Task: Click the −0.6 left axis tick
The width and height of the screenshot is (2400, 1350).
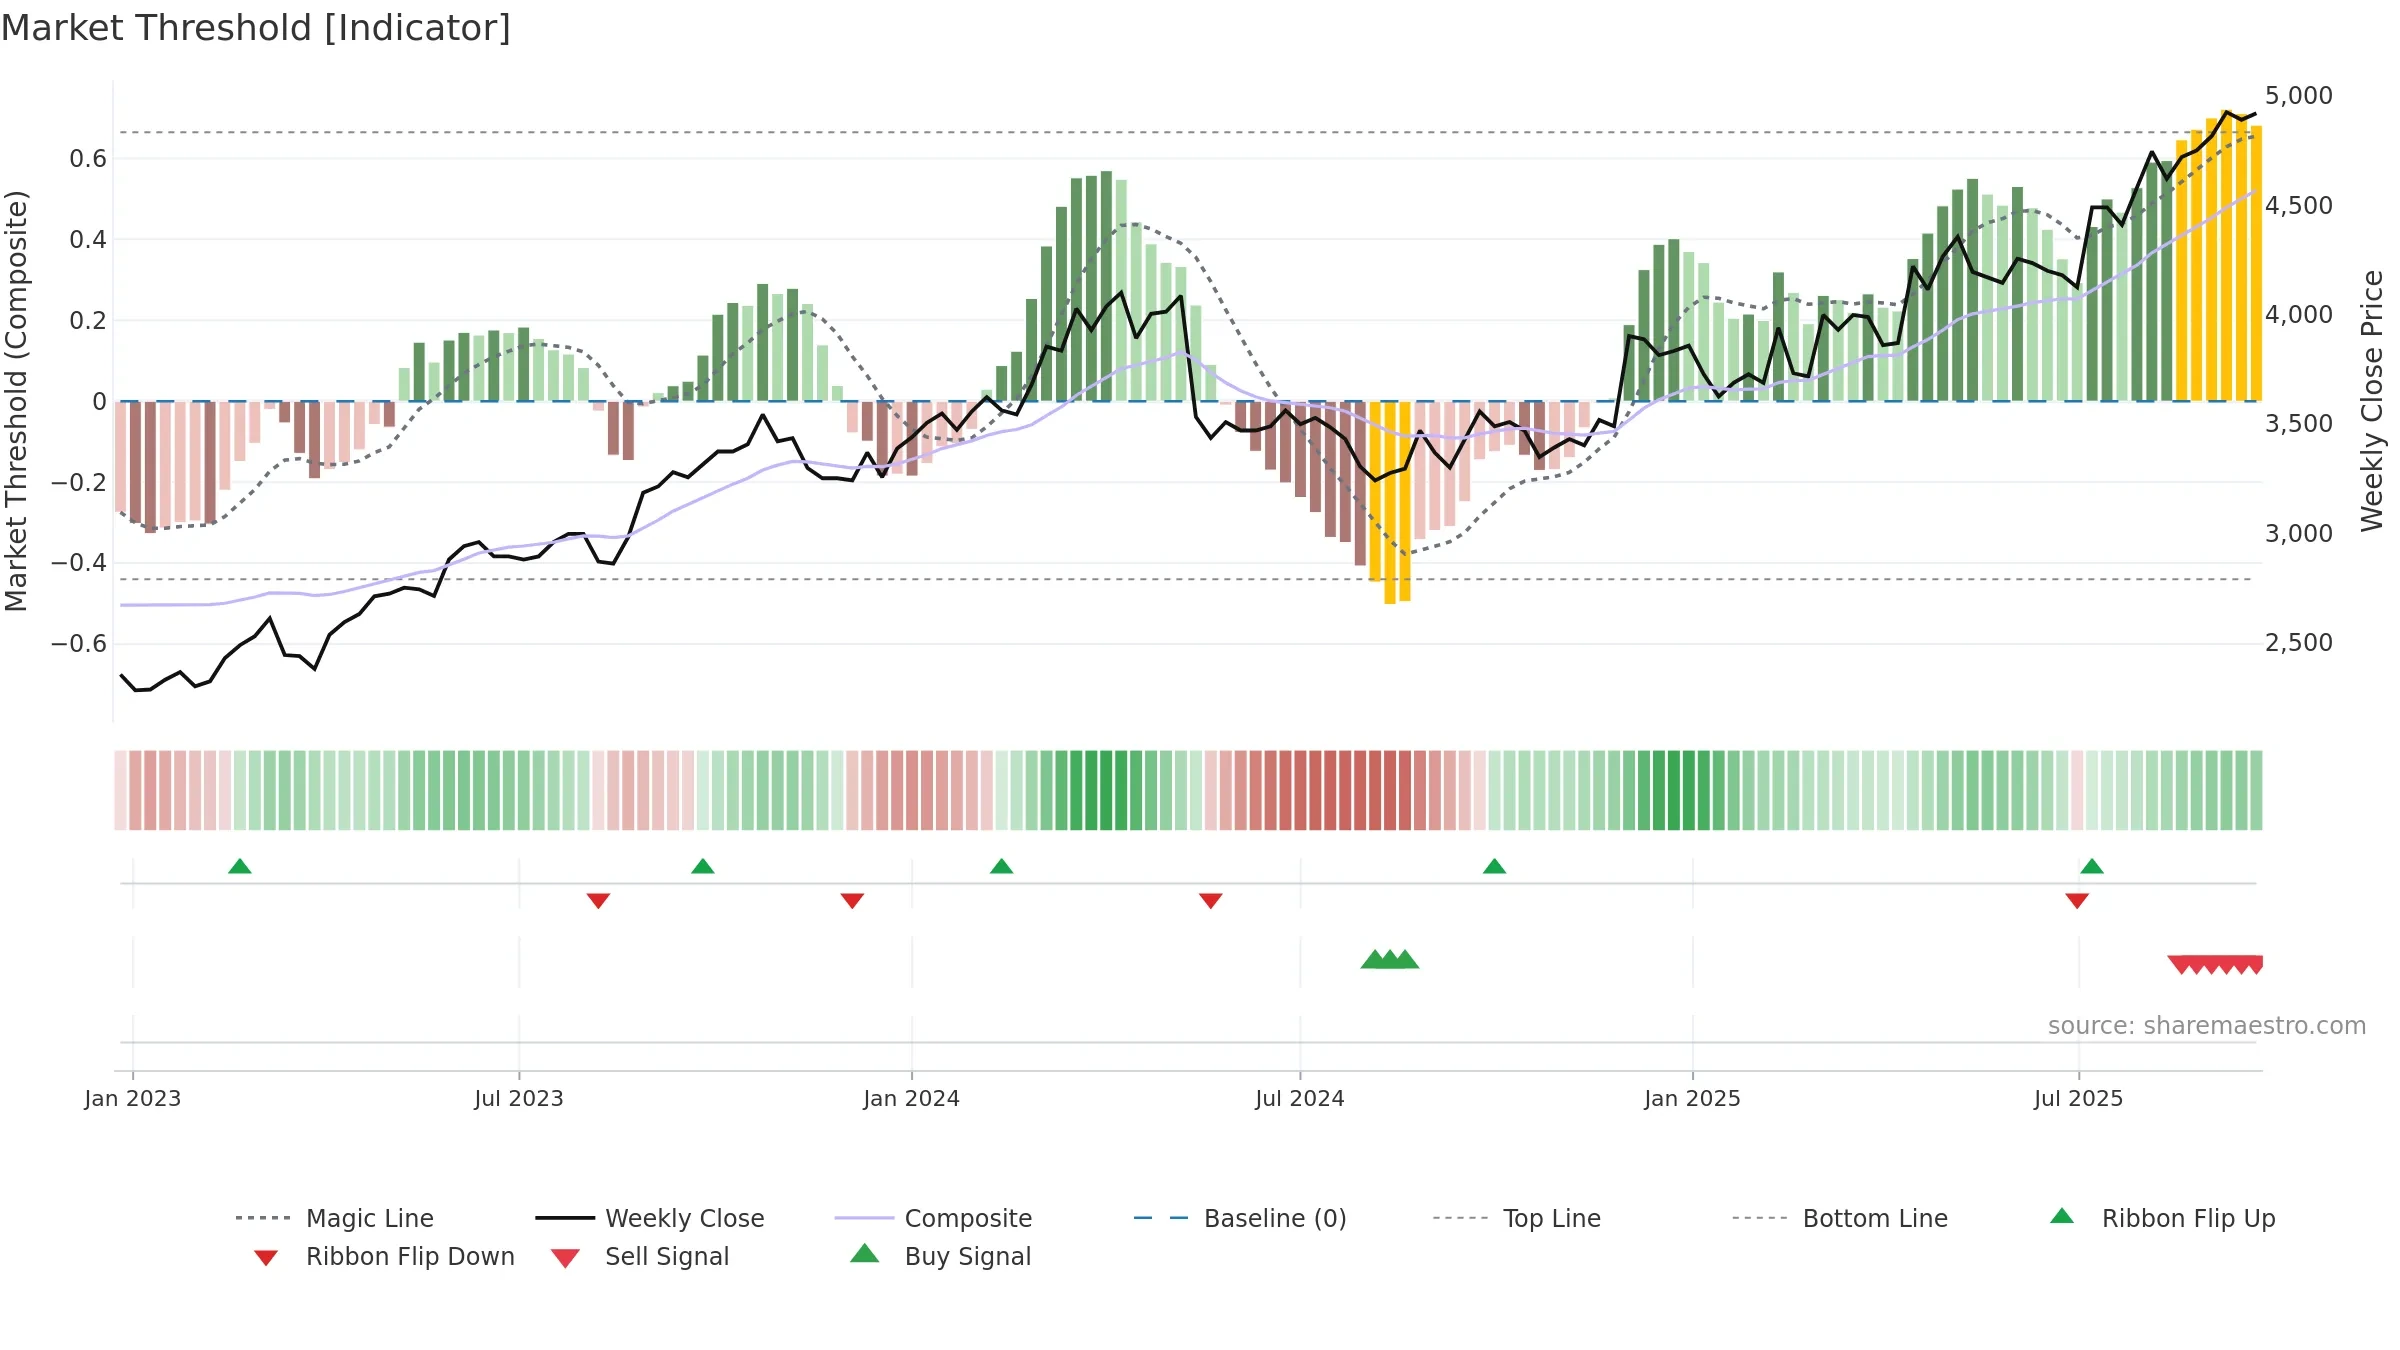Action: pos(79,644)
